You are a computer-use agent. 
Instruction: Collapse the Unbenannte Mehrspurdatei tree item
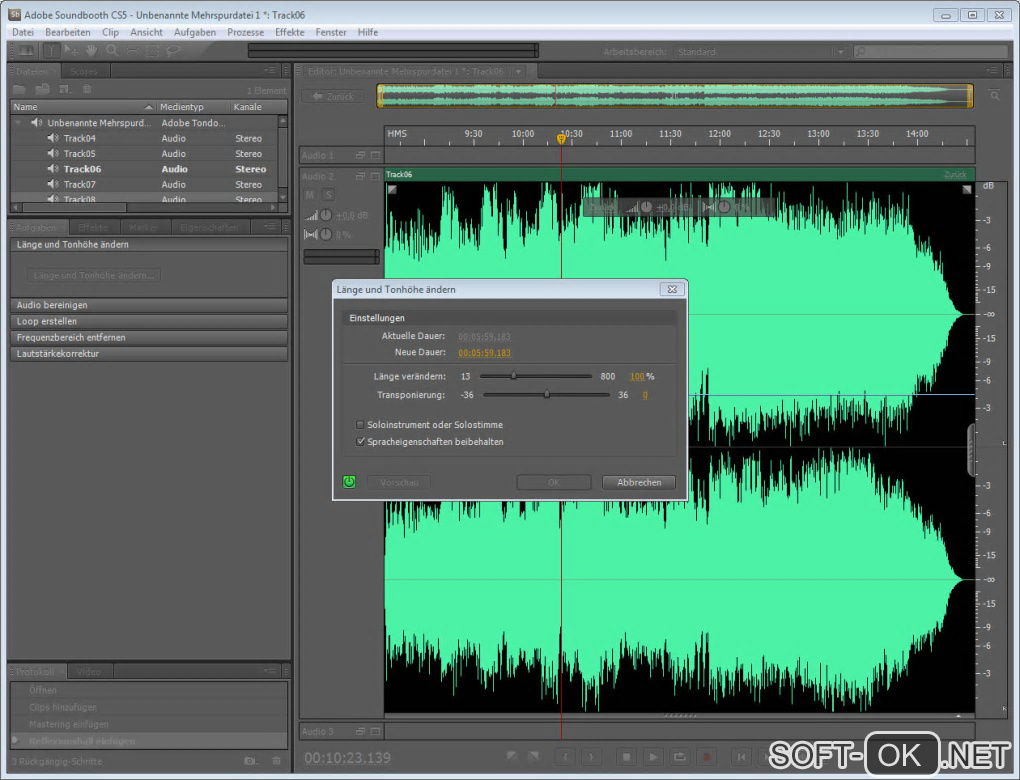(x=18, y=123)
